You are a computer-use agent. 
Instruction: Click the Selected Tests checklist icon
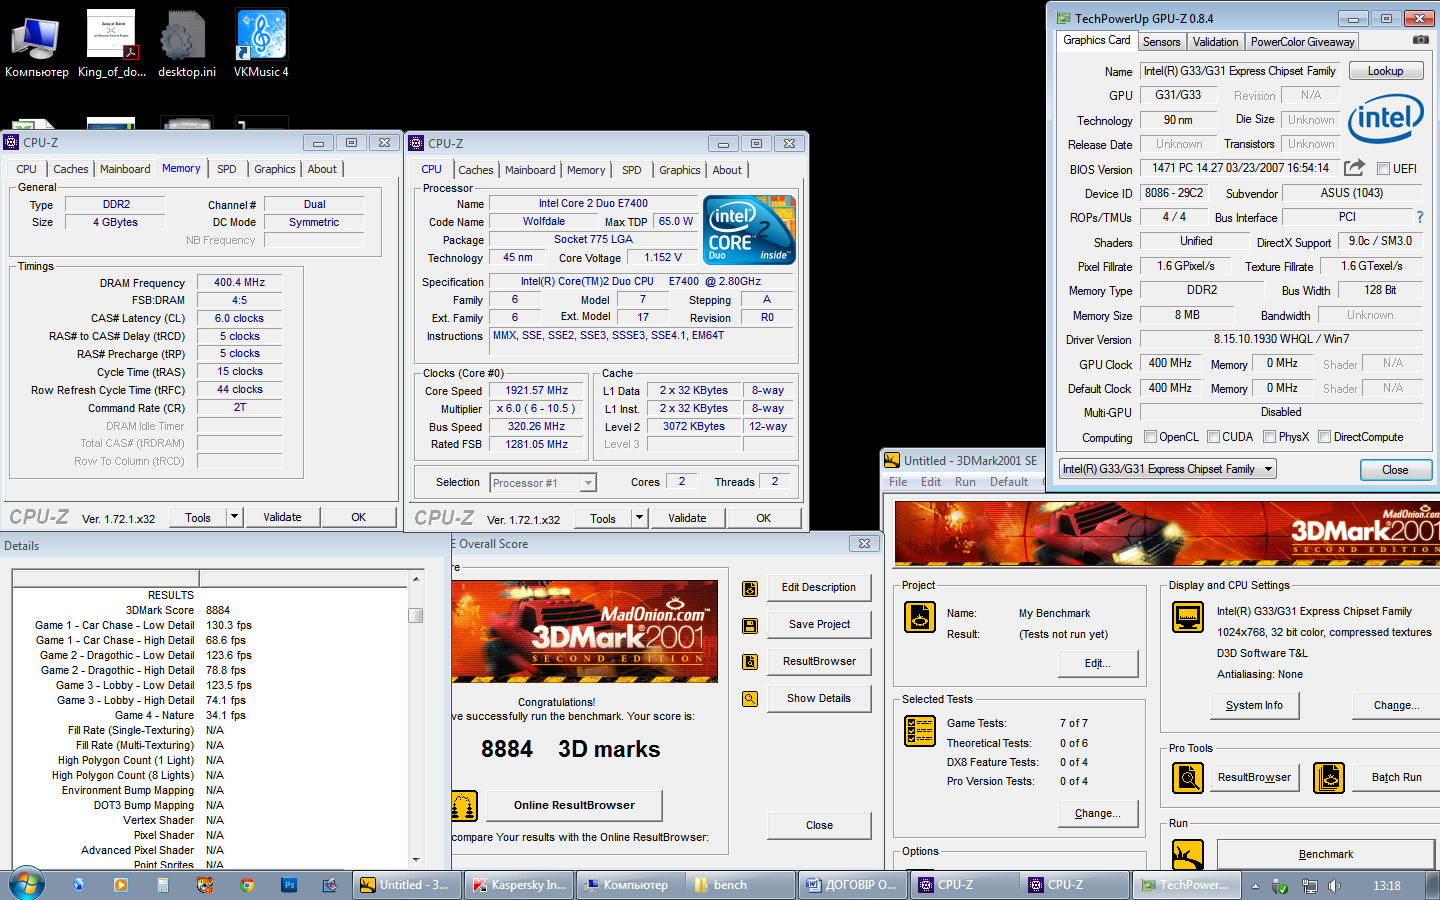tap(919, 731)
